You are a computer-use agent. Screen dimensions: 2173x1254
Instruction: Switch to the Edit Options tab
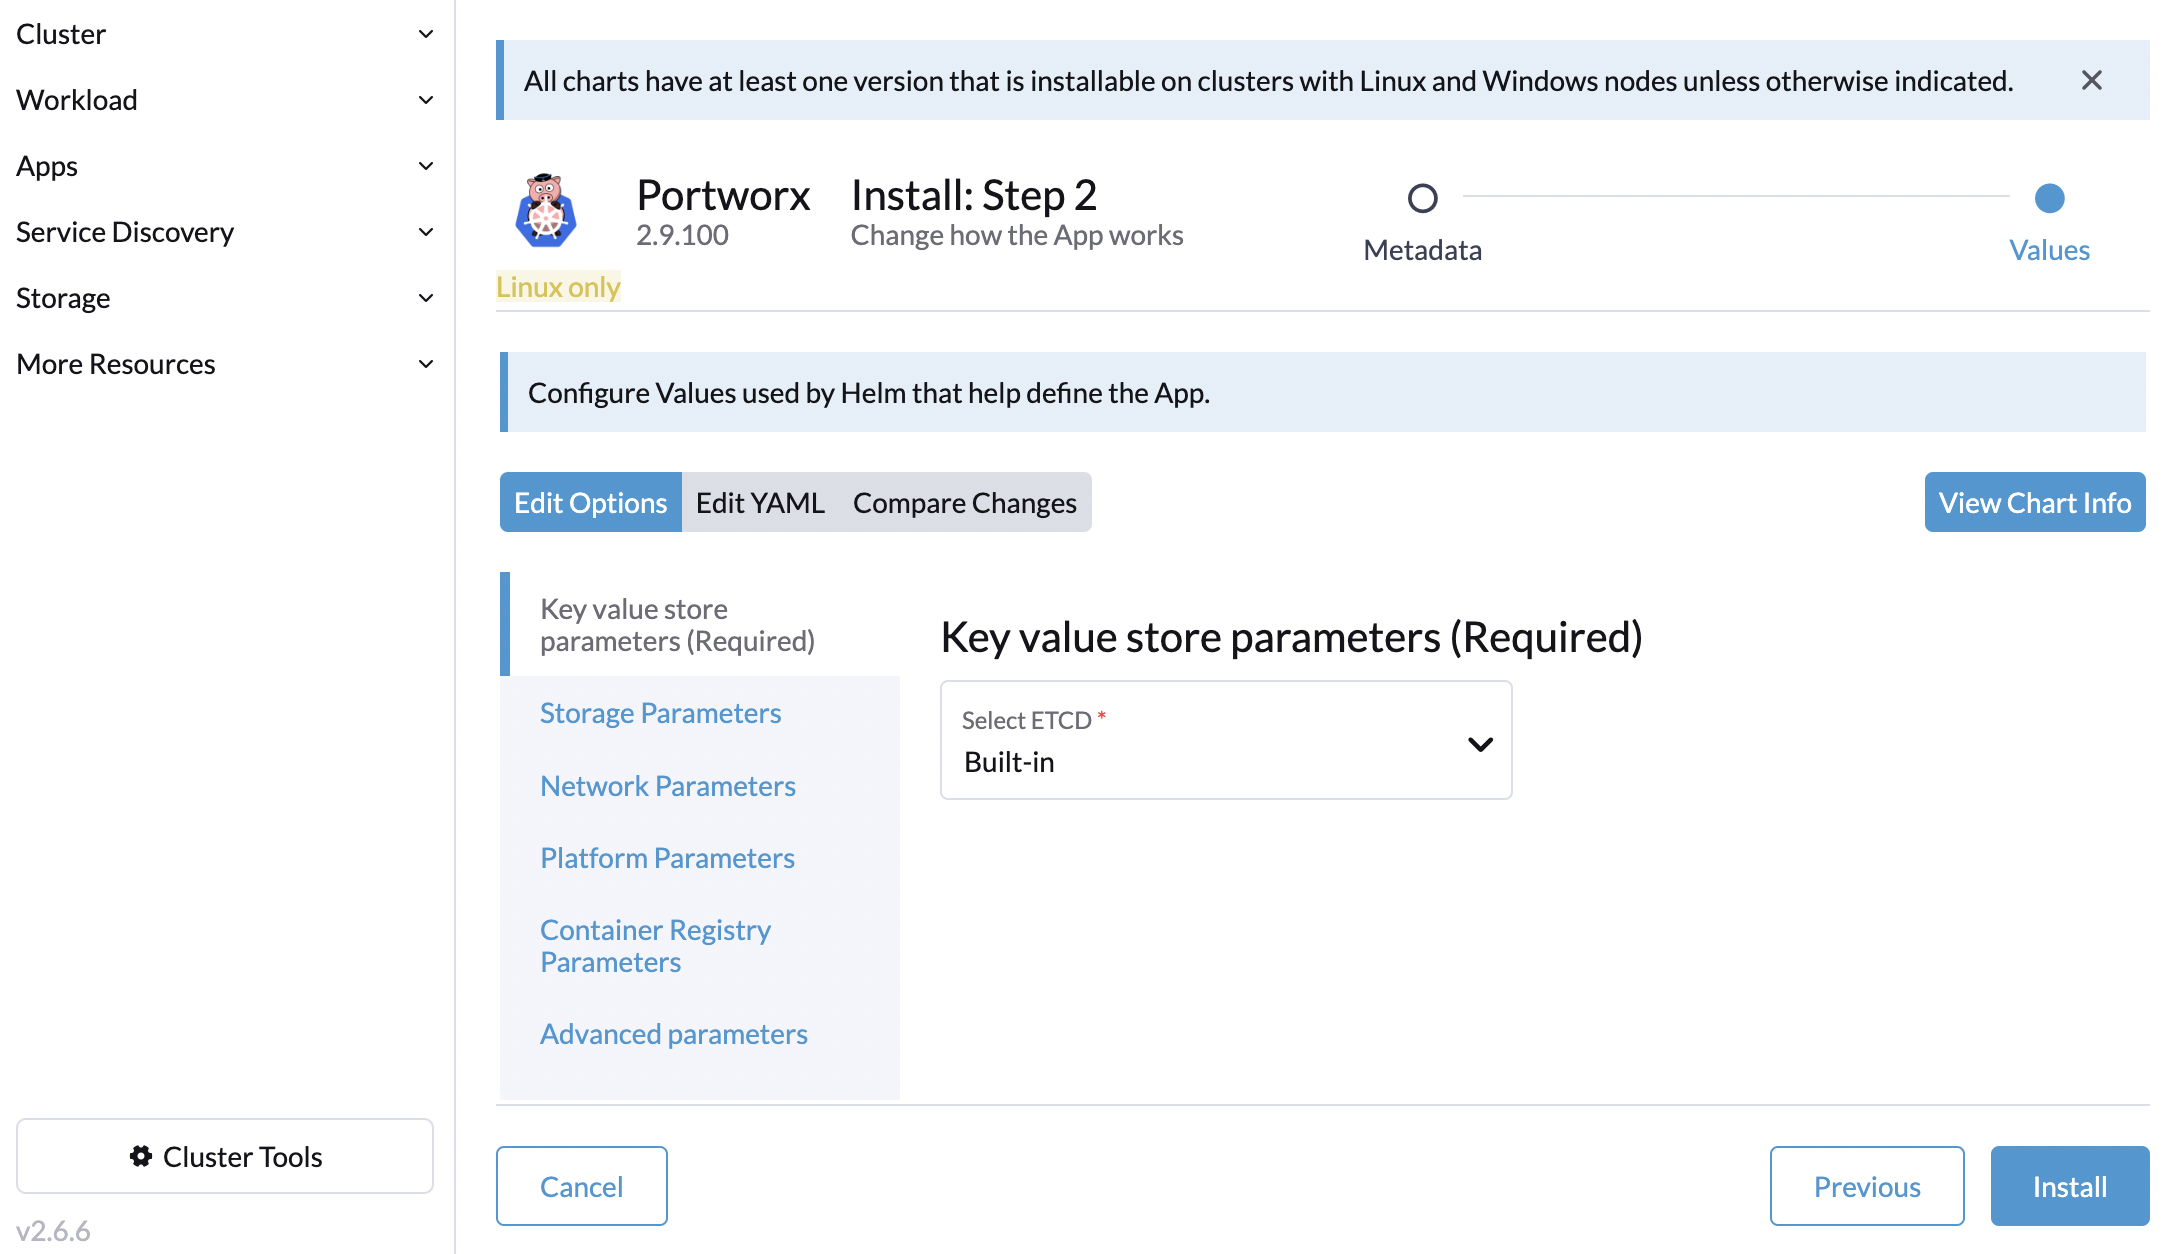click(x=590, y=502)
